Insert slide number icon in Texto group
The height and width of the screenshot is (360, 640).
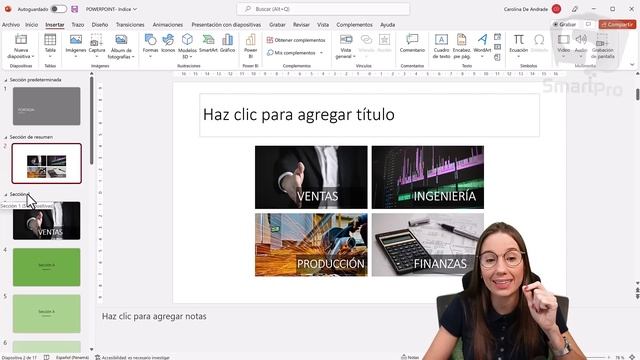point(498,47)
